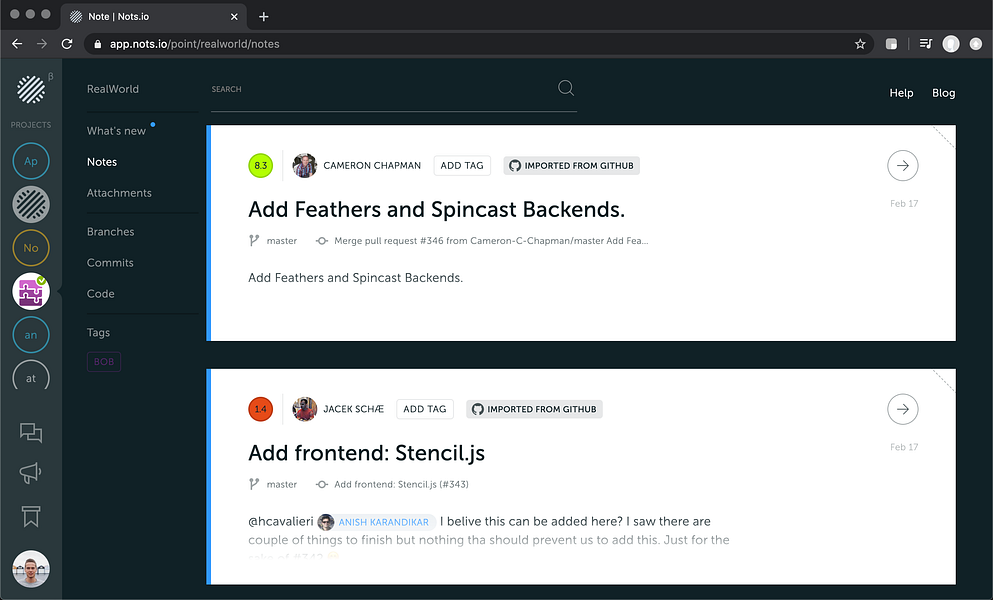The image size is (993, 600).
Task: Reload the page with the refresh icon
Action: [x=66, y=44]
